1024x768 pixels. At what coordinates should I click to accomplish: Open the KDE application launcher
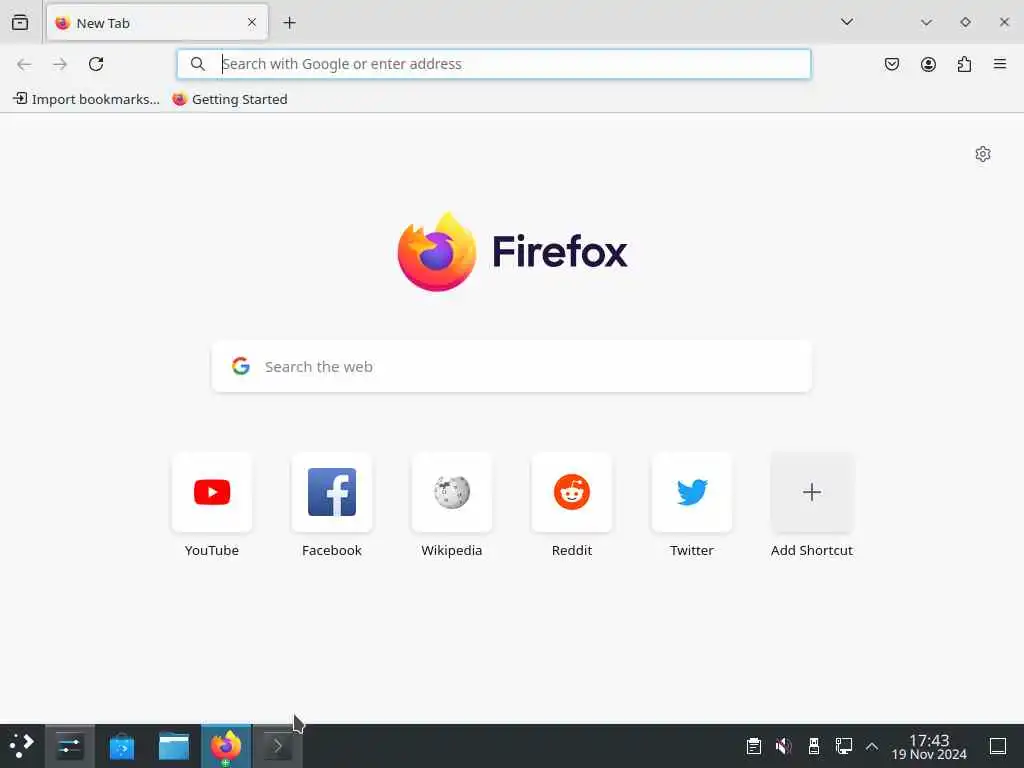tap(22, 745)
